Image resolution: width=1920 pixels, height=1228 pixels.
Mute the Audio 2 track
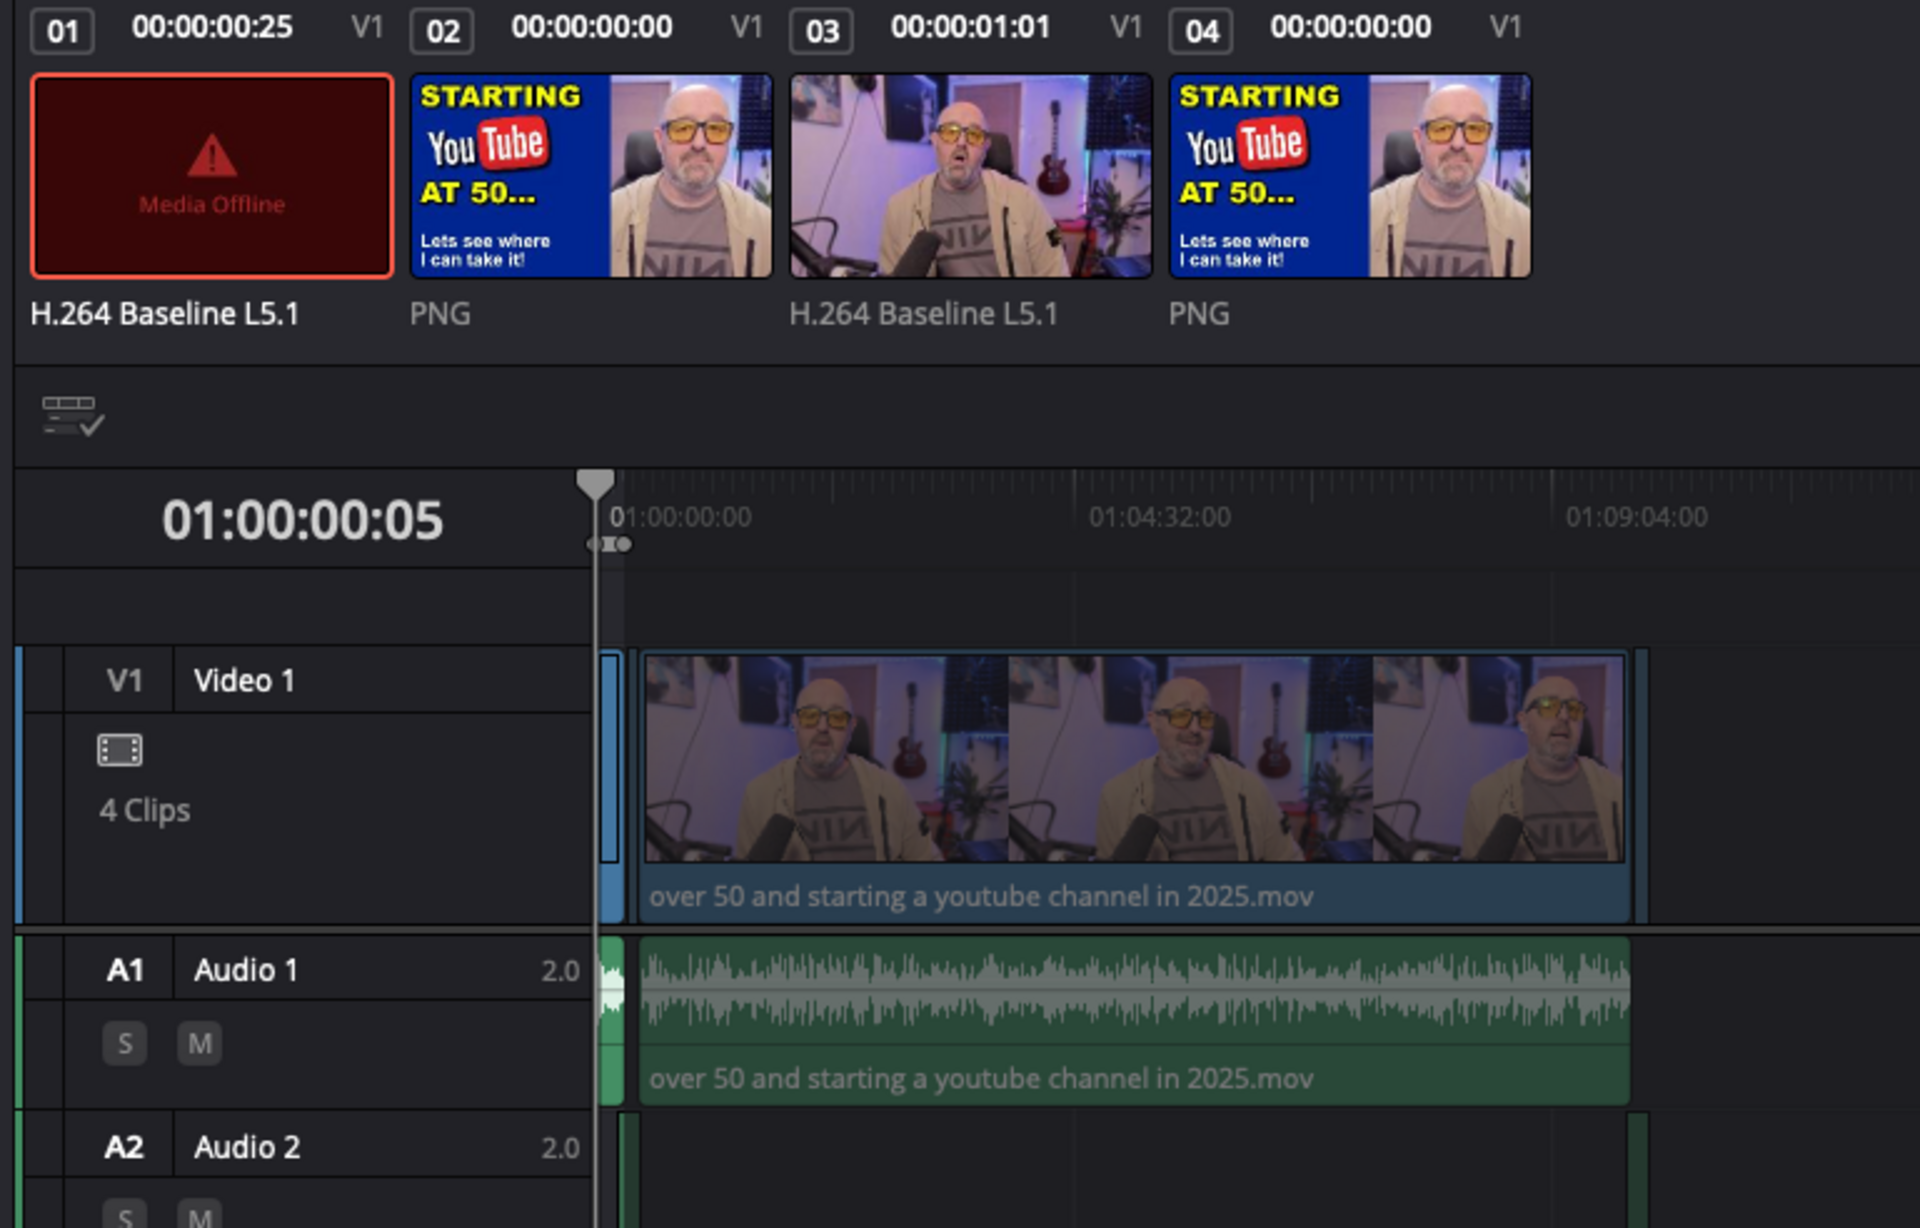pos(199,1216)
